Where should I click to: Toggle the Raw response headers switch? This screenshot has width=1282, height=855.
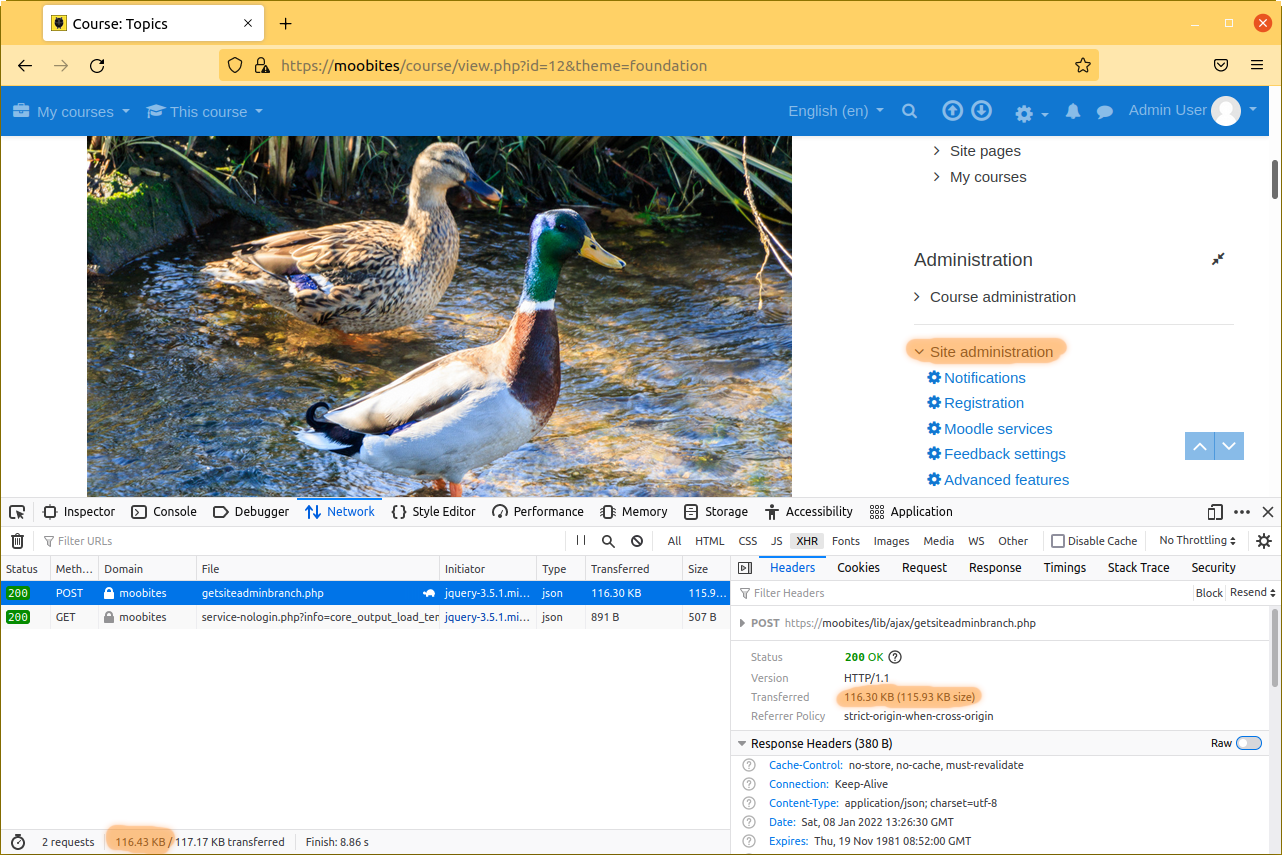tap(1249, 743)
